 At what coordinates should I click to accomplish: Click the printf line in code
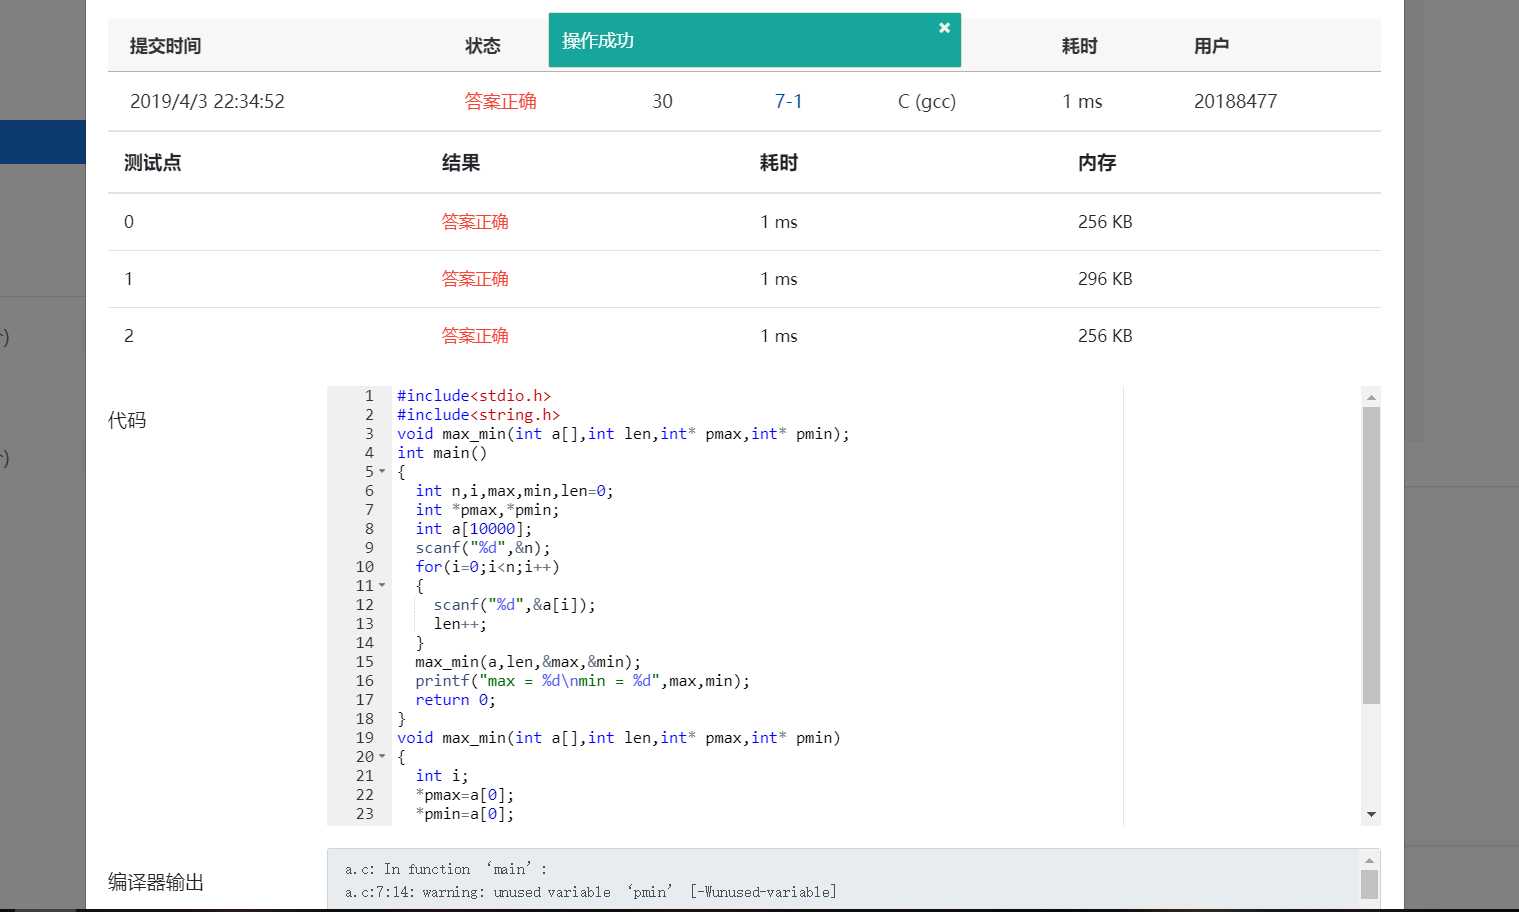[583, 681]
